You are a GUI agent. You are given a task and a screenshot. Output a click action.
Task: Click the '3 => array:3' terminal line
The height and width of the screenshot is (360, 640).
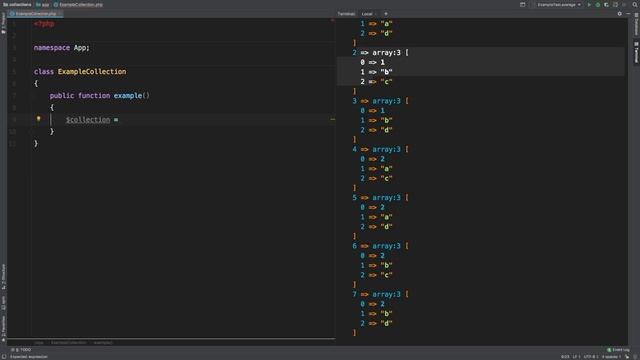[x=380, y=101]
